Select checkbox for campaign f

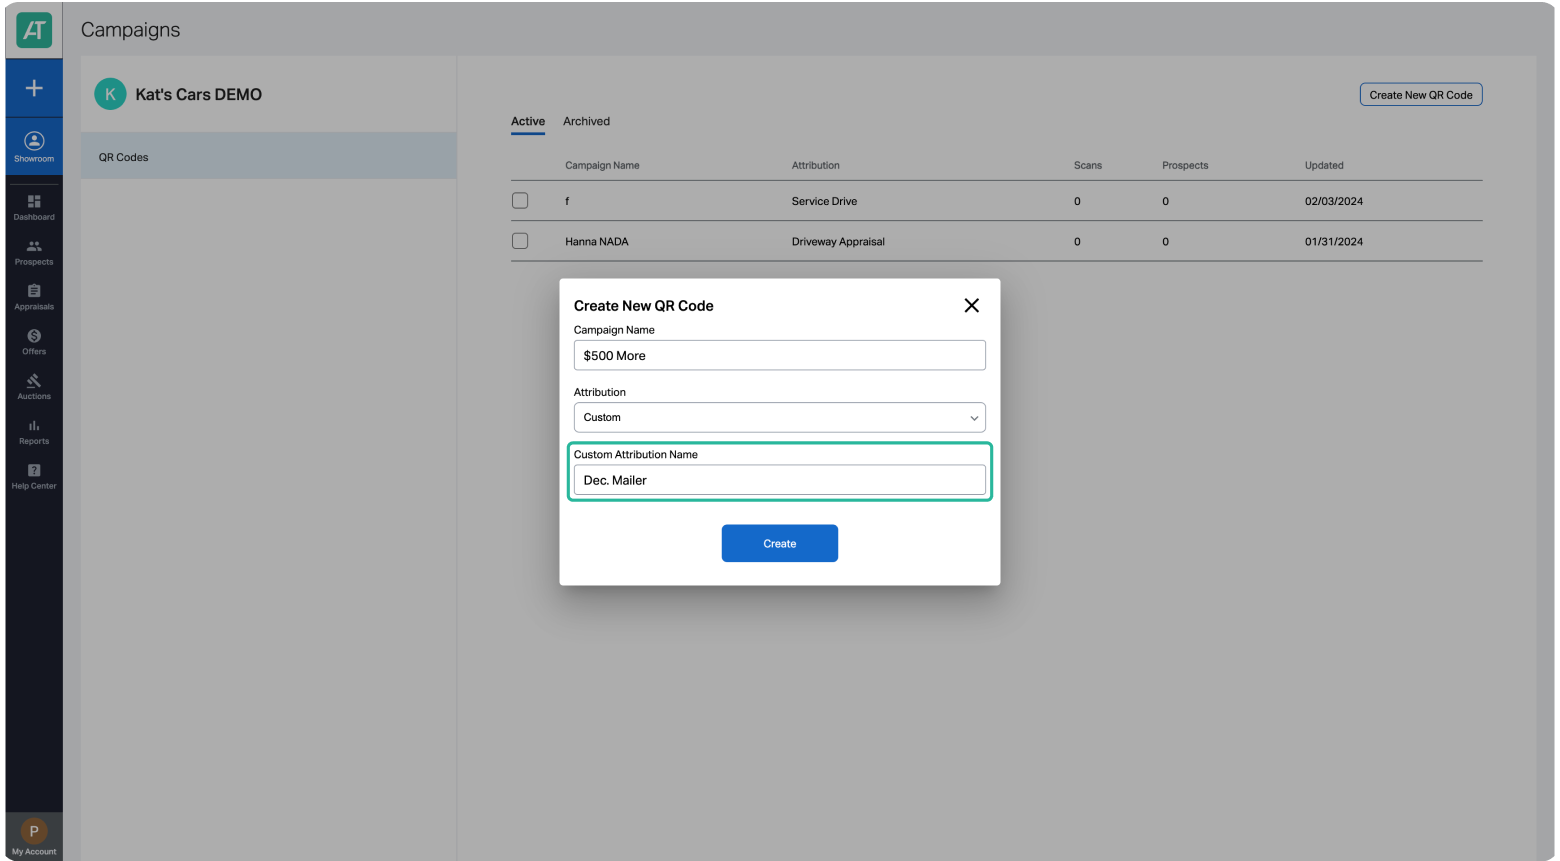pos(520,201)
